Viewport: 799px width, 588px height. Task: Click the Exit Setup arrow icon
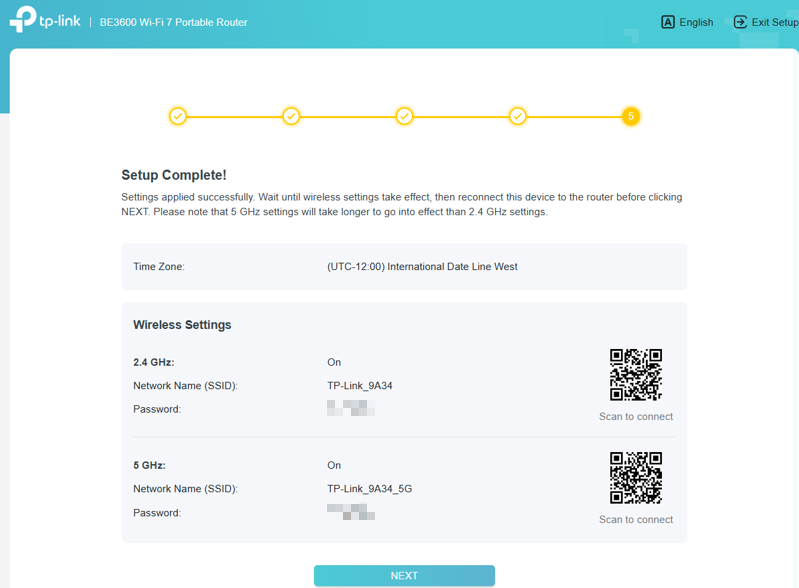[x=740, y=22]
